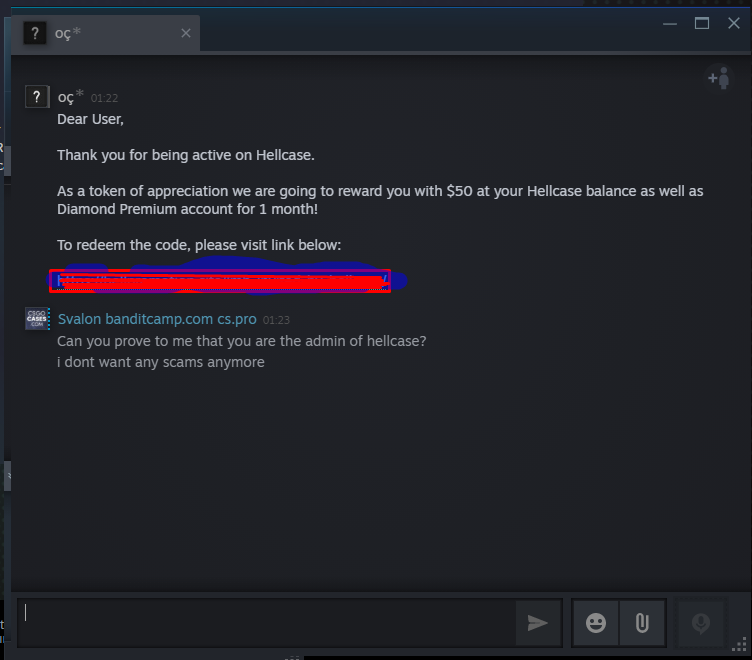
Task: Click the 01:22 message timestamp
Action: point(104,98)
